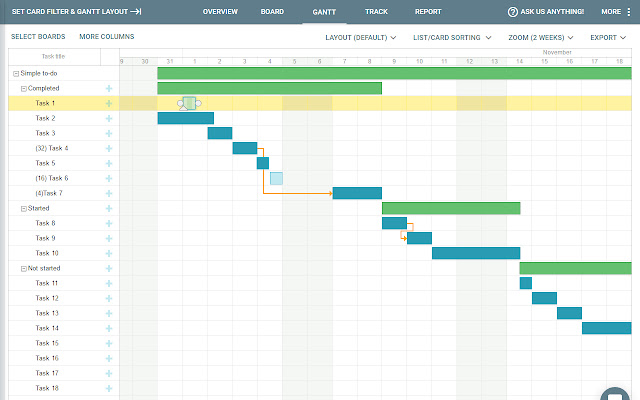Click the plus icon beside (4)Task 7

109,193
